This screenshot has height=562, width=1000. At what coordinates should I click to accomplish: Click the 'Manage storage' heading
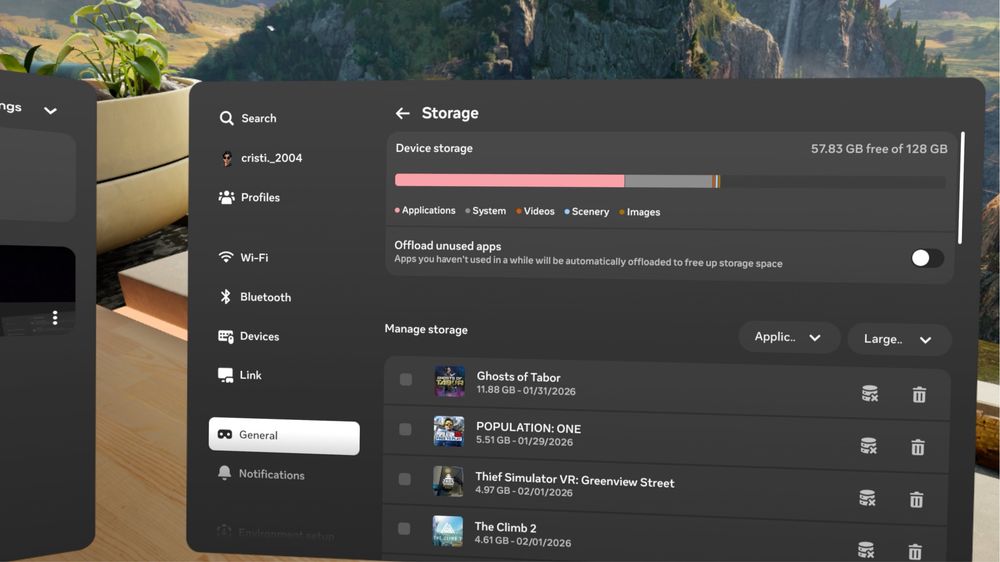pos(426,329)
